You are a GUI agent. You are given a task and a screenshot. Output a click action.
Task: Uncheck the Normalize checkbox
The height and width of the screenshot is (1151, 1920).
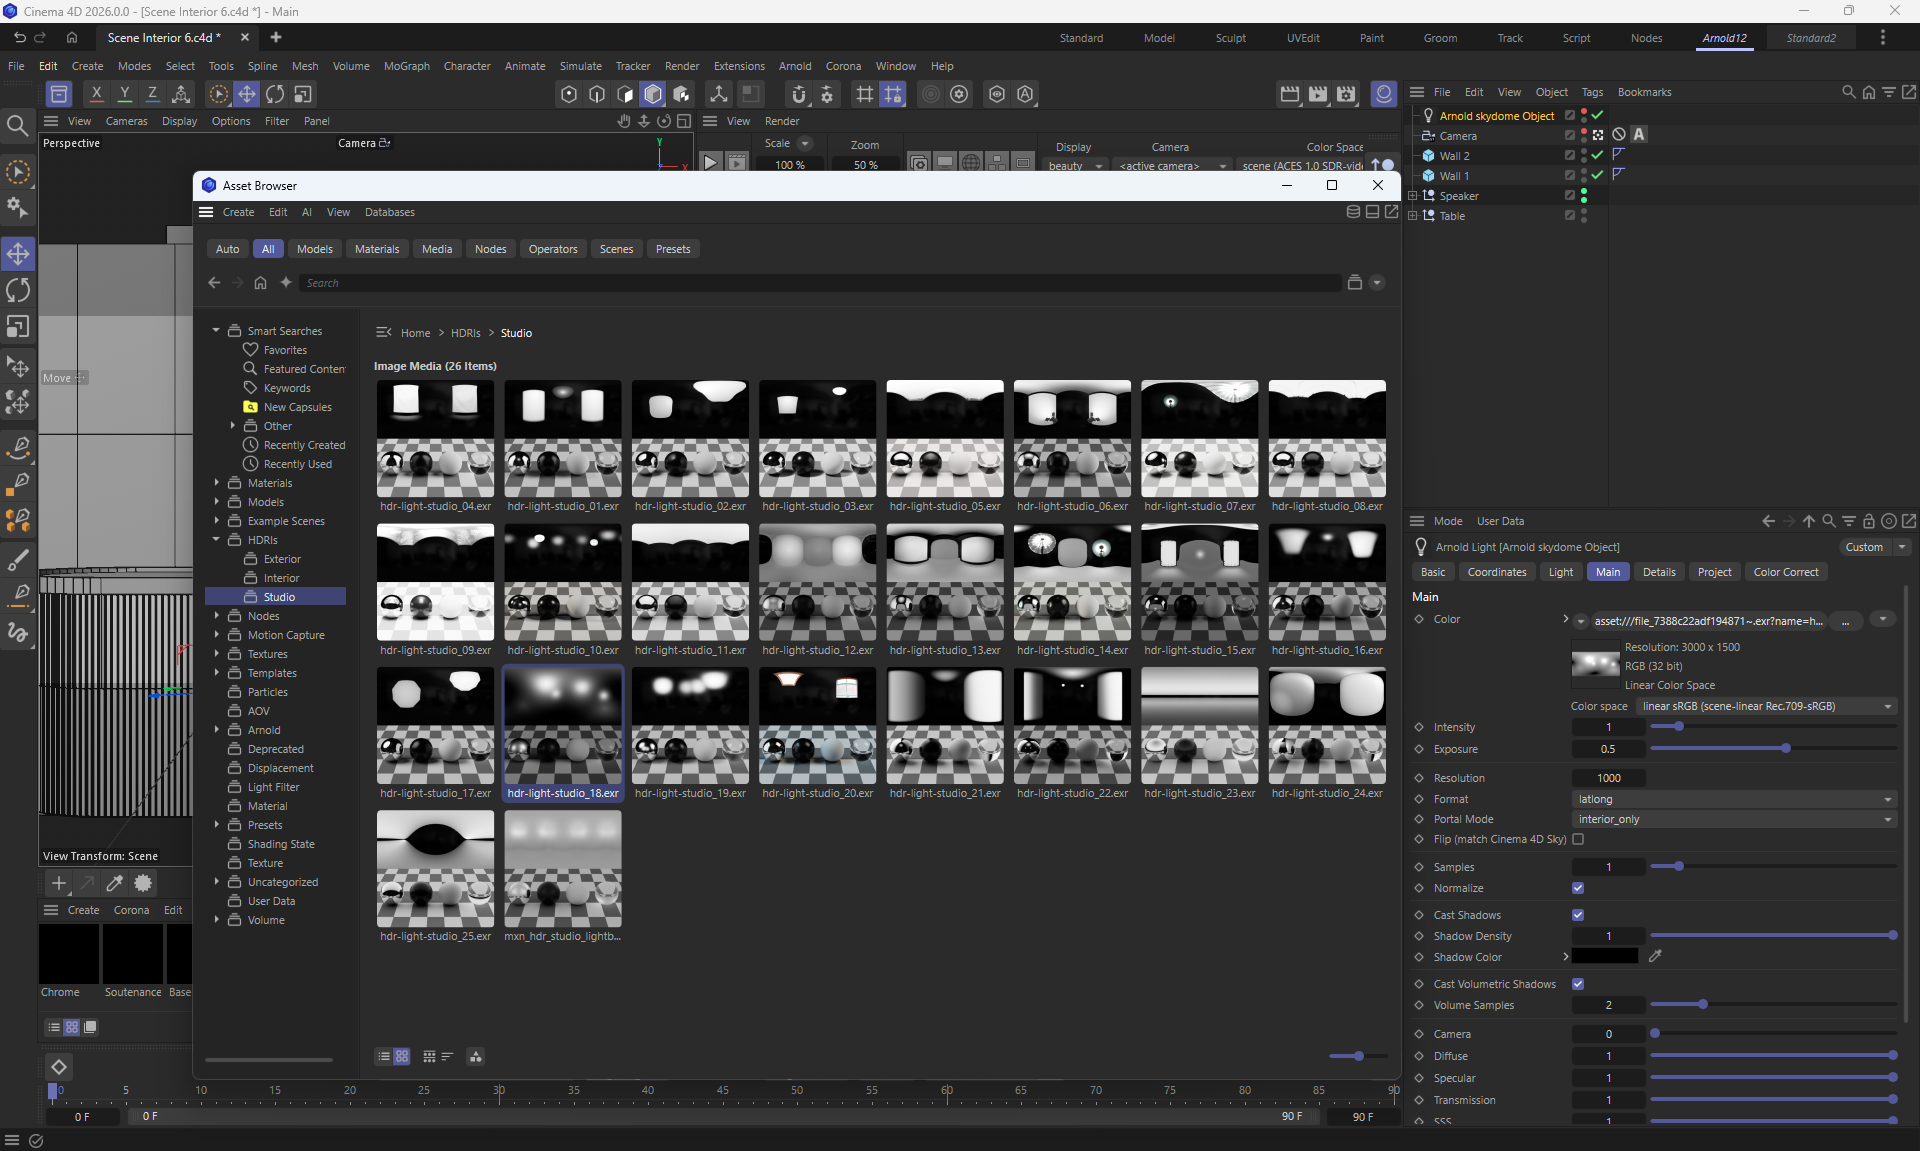(x=1578, y=888)
